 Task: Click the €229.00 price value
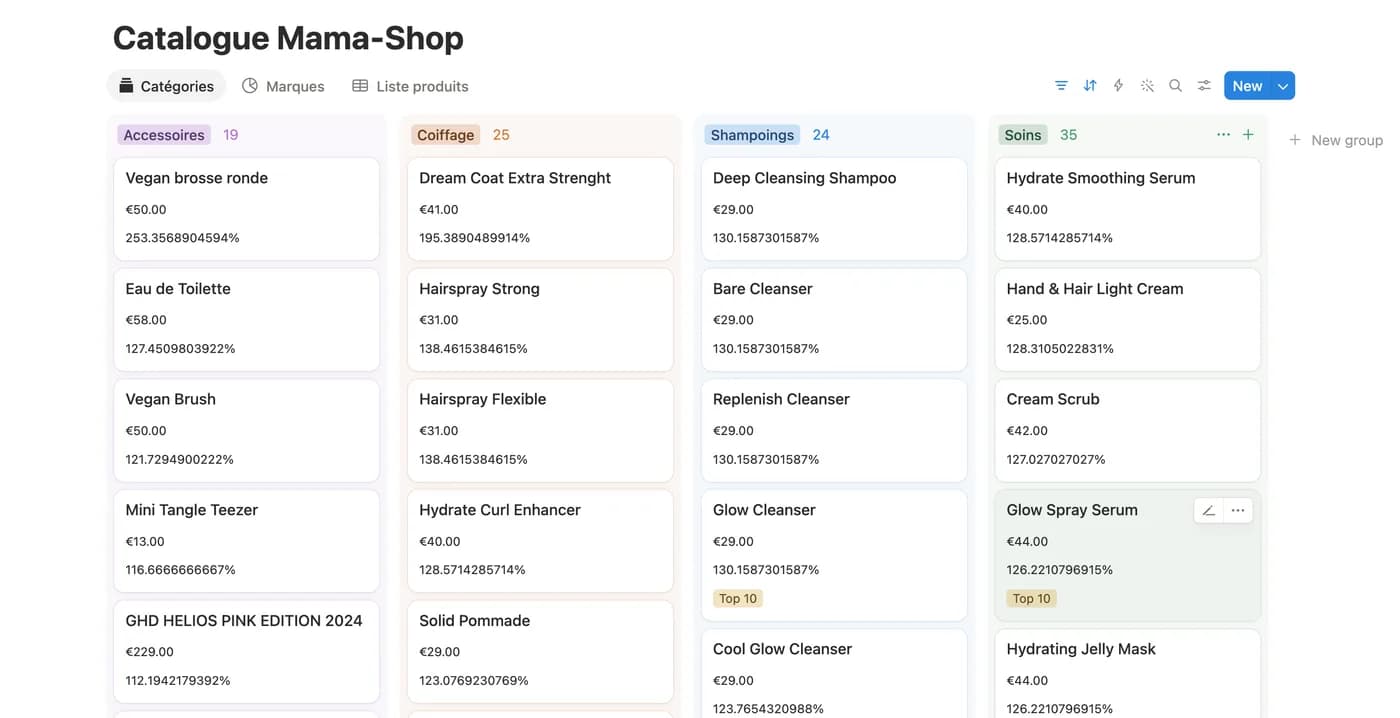[x=150, y=652]
